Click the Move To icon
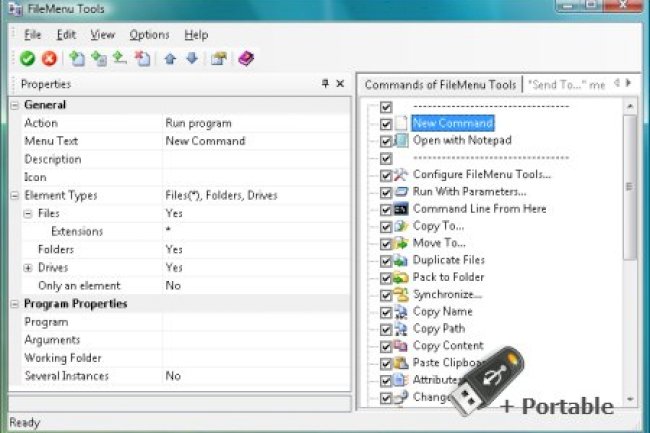This screenshot has height=433, width=650. (401, 243)
